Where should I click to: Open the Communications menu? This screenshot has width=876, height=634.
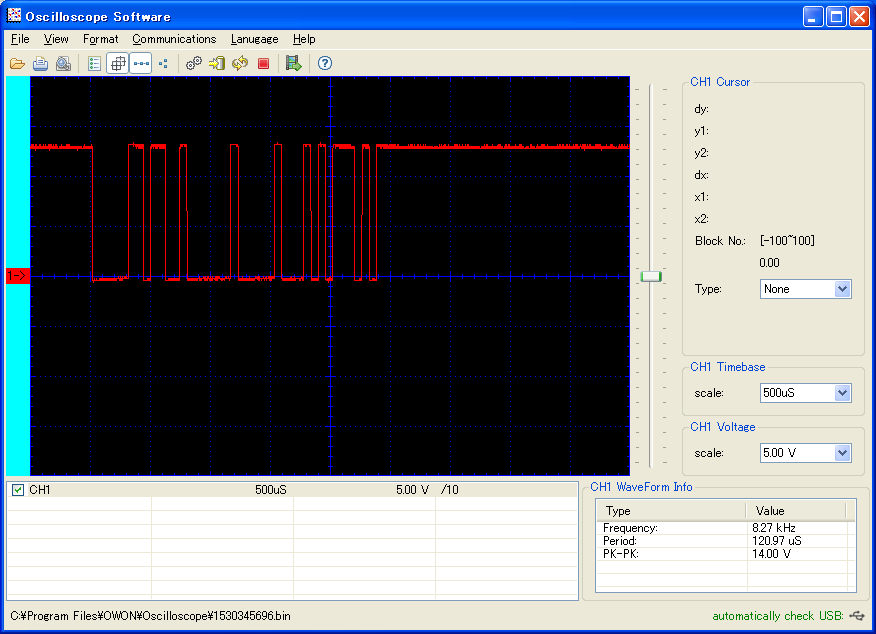(174, 39)
